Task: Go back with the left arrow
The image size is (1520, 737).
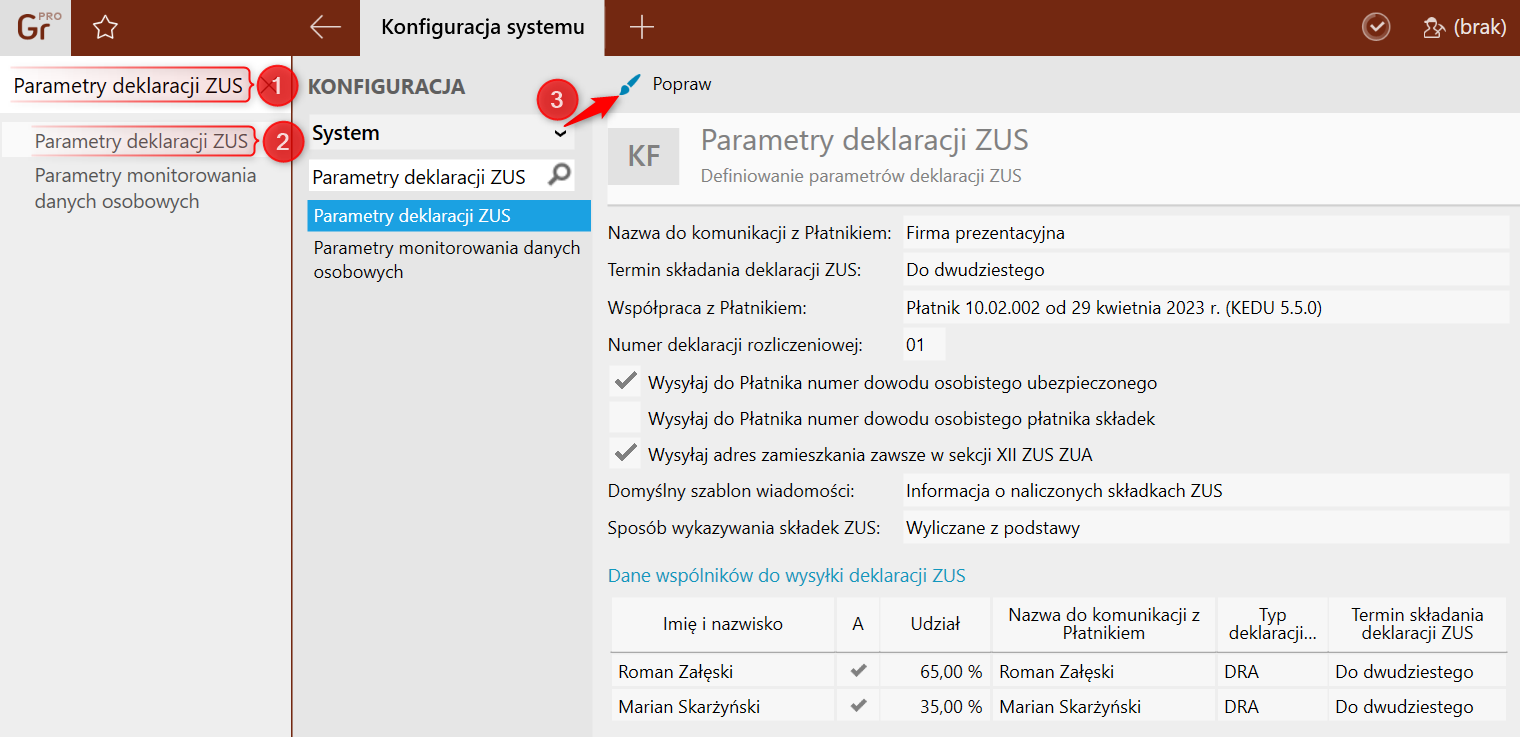Action: [x=326, y=27]
